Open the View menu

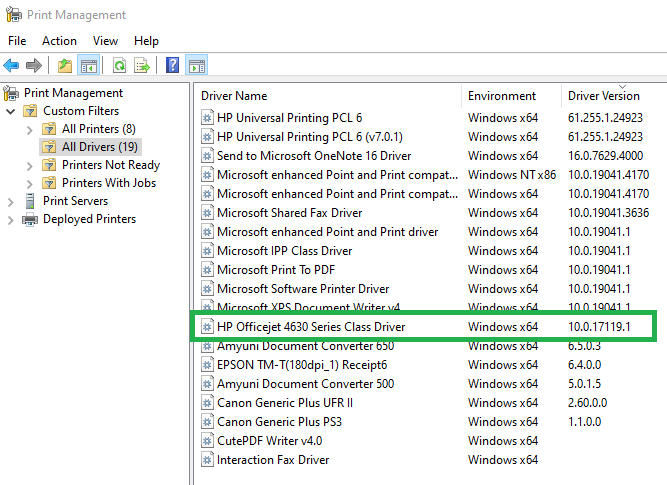tap(105, 41)
